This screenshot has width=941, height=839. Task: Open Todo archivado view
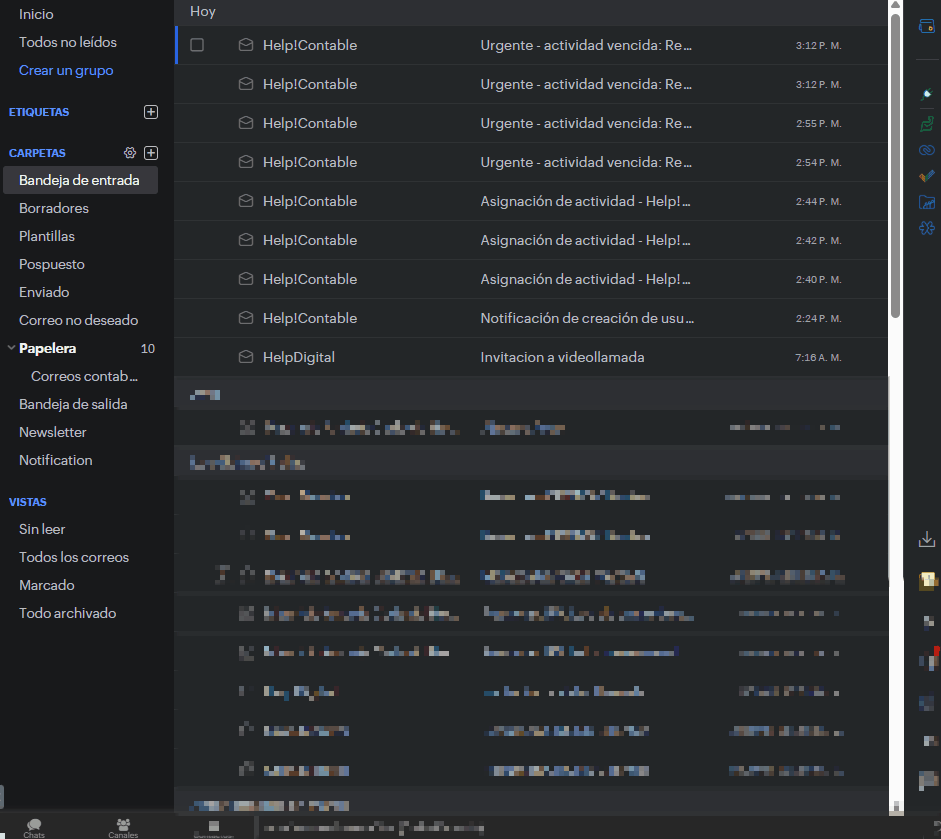[68, 613]
